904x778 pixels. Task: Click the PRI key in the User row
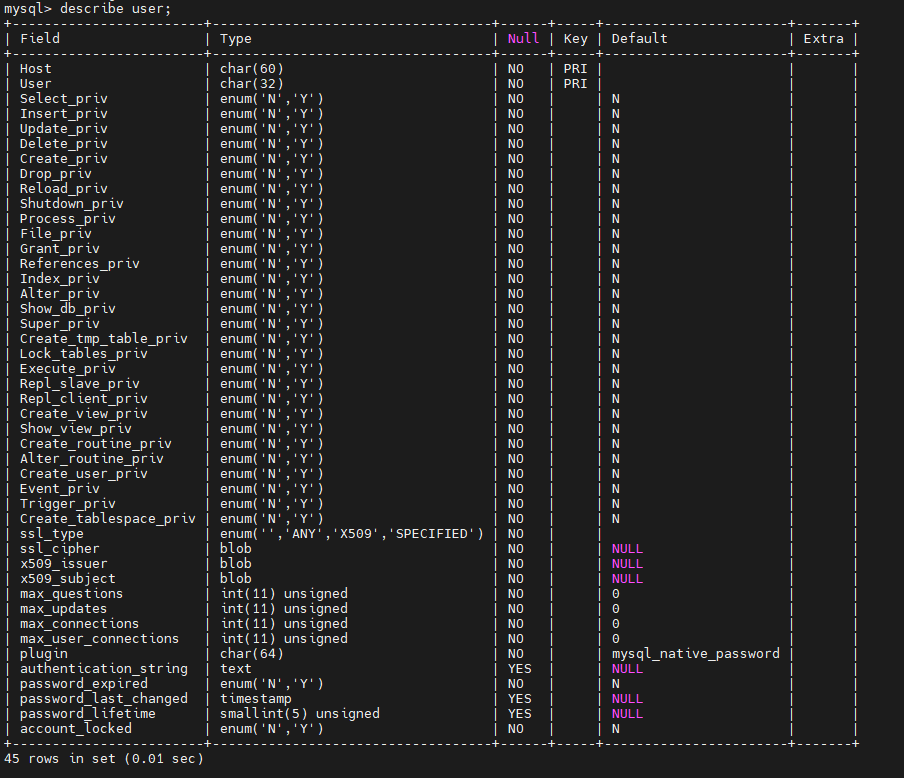coord(575,84)
